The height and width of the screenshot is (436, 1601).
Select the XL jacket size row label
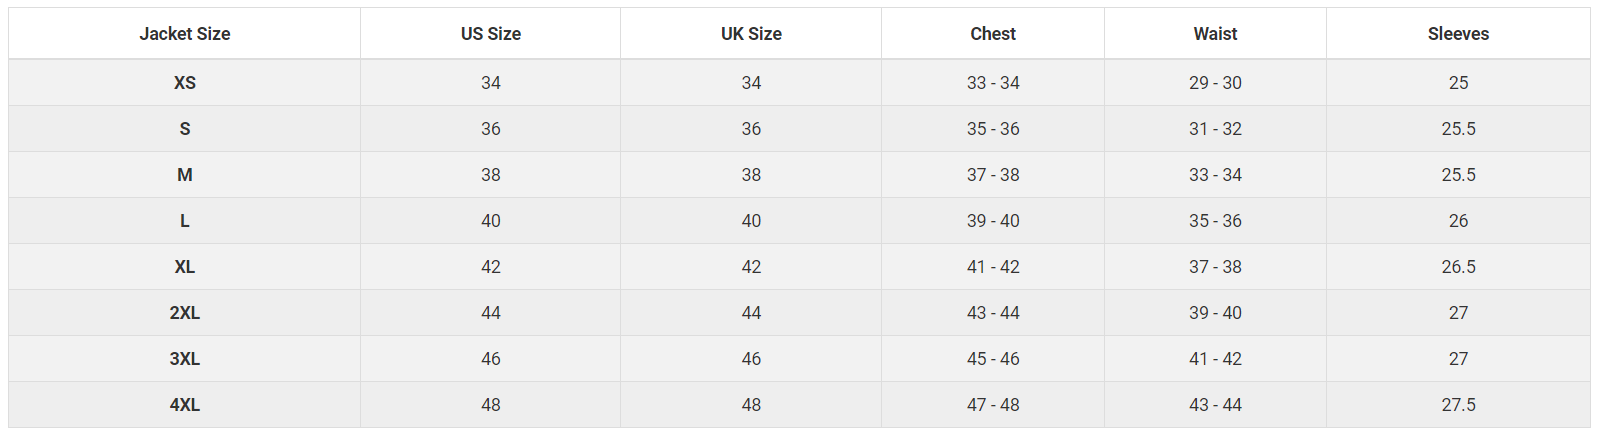pyautogui.click(x=185, y=267)
